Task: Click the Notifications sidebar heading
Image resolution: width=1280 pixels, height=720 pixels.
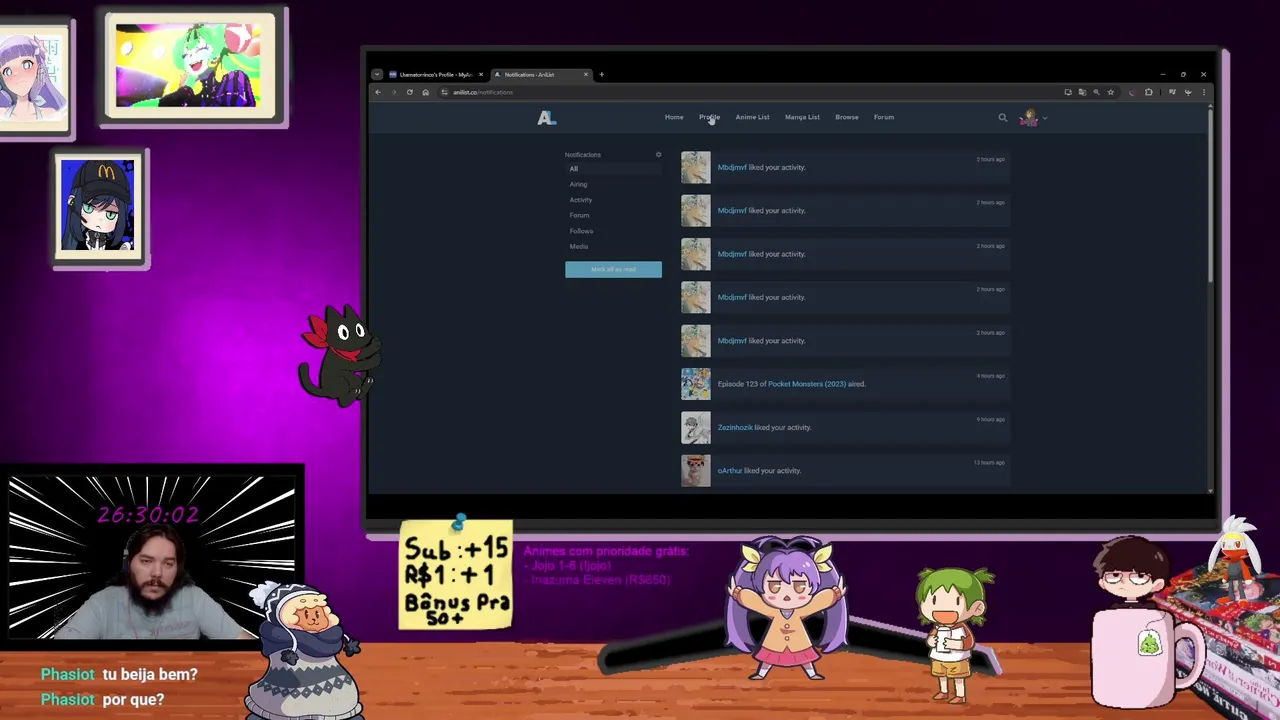Action: coord(583,155)
